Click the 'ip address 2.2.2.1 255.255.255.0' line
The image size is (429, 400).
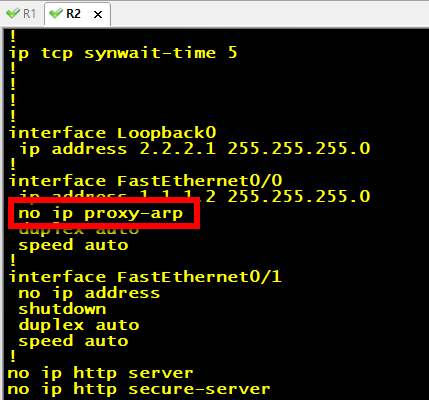[x=194, y=149]
